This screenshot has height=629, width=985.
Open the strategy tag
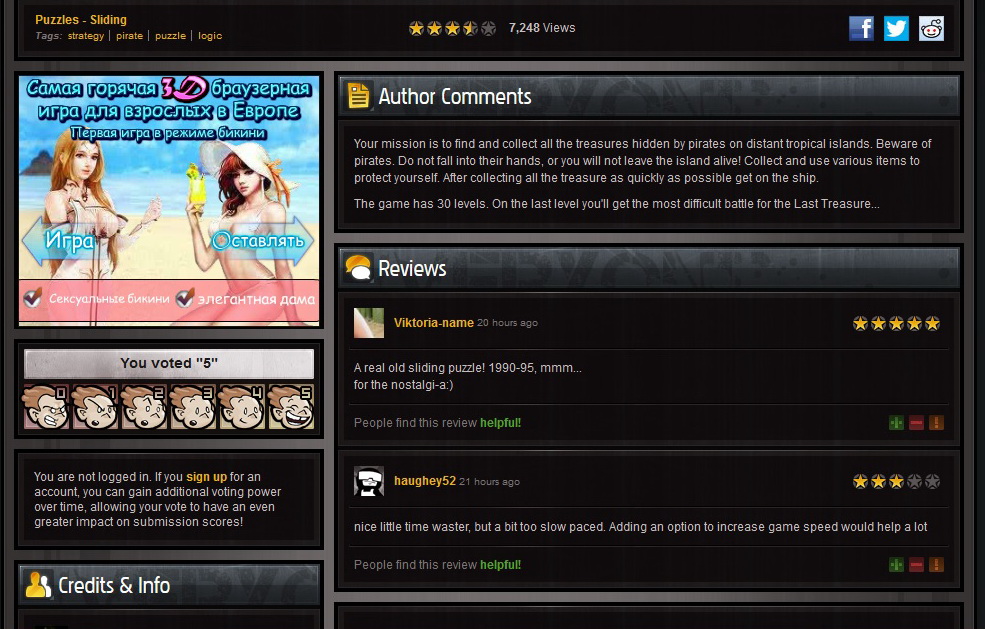86,36
